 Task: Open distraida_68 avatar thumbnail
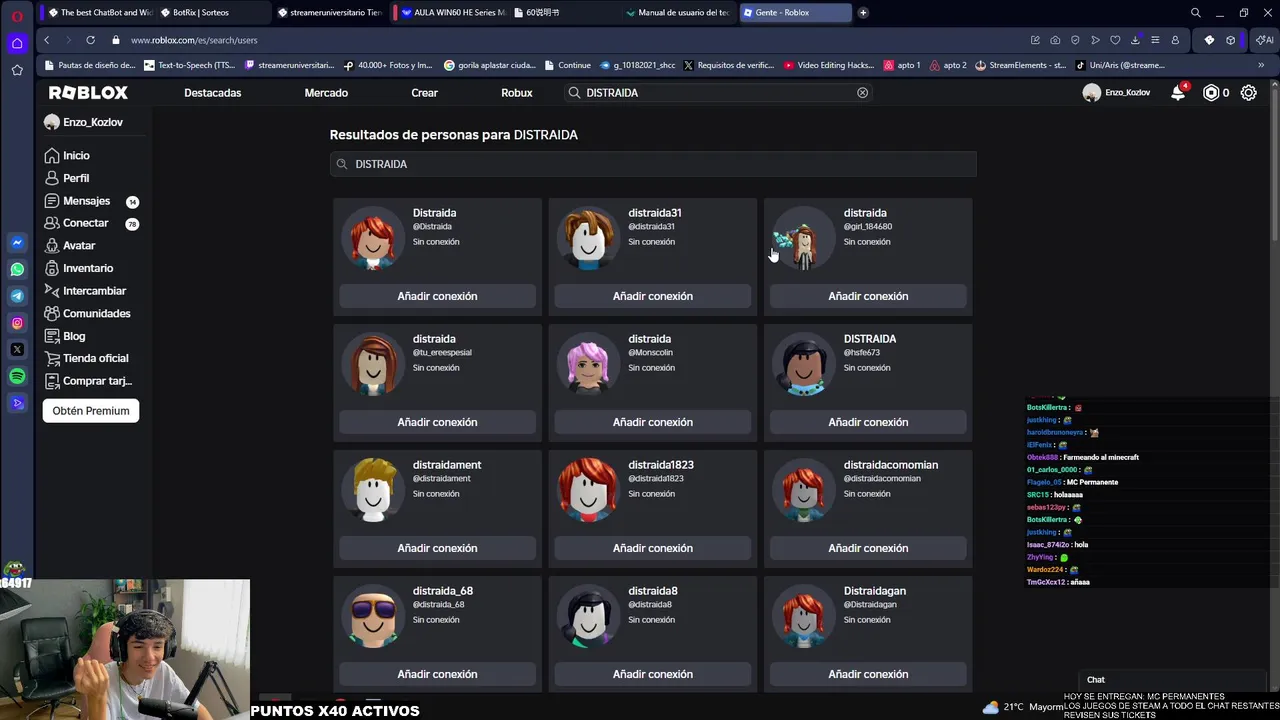[x=373, y=616]
